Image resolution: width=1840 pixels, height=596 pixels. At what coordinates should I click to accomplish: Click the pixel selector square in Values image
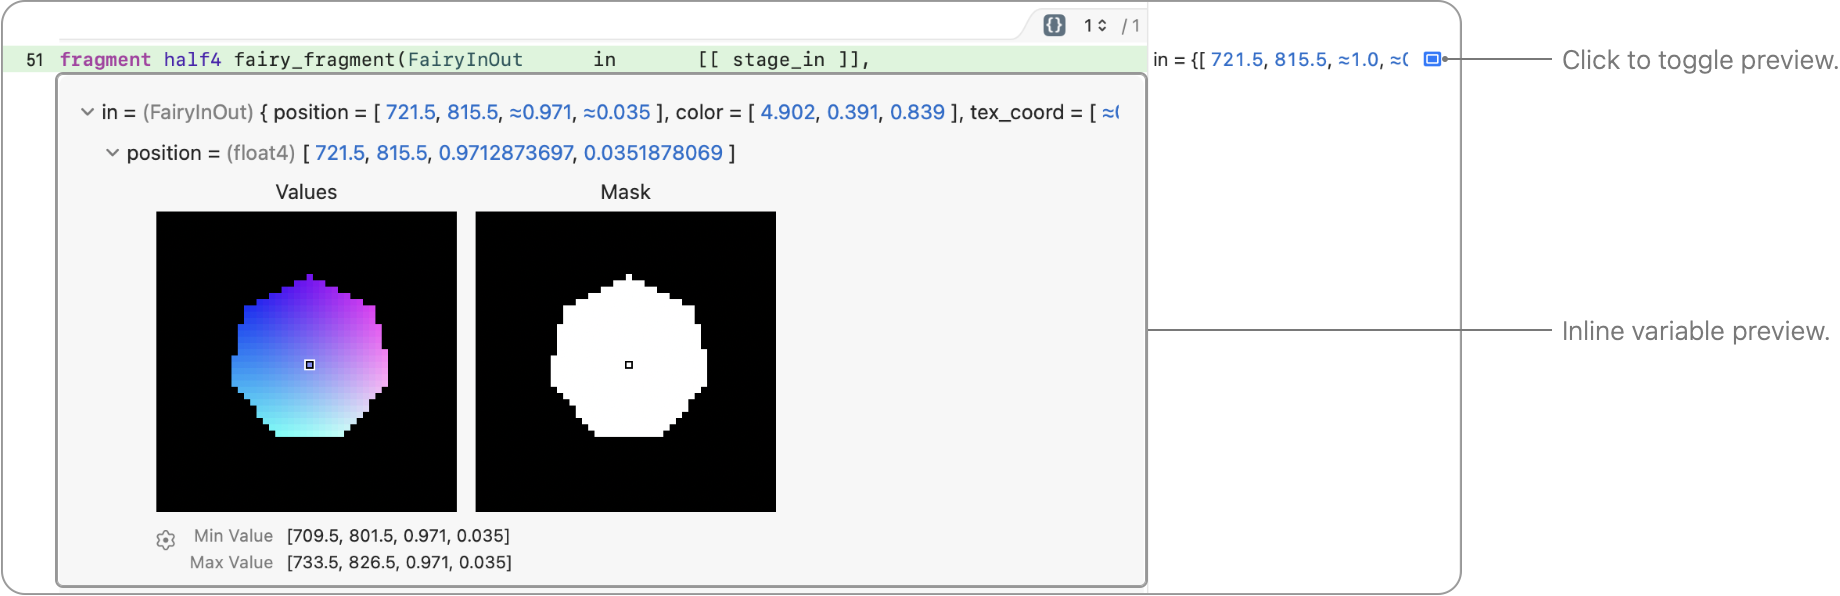310,365
